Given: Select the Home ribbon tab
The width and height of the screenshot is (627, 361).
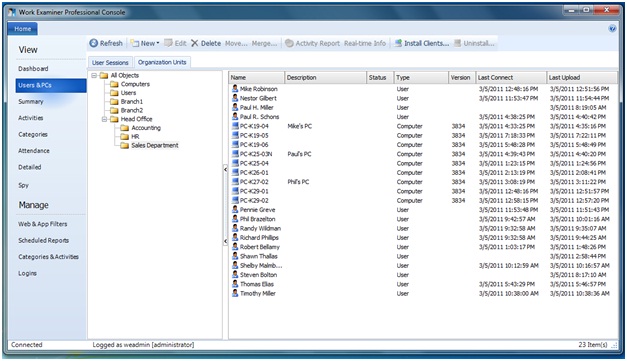Looking at the screenshot, I should 23,29.
